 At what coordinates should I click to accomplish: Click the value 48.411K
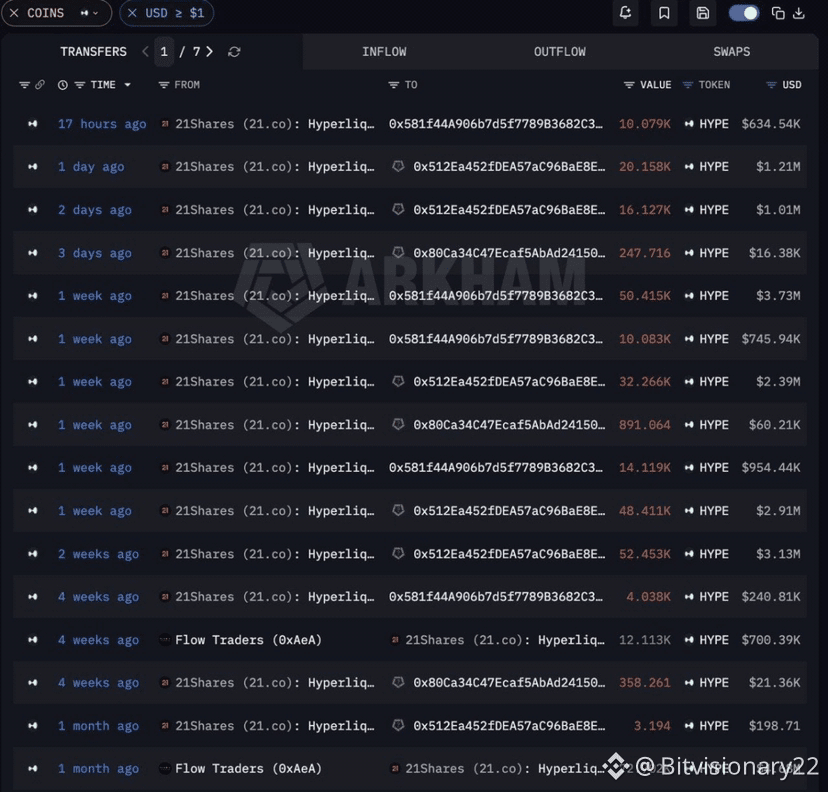tap(645, 511)
